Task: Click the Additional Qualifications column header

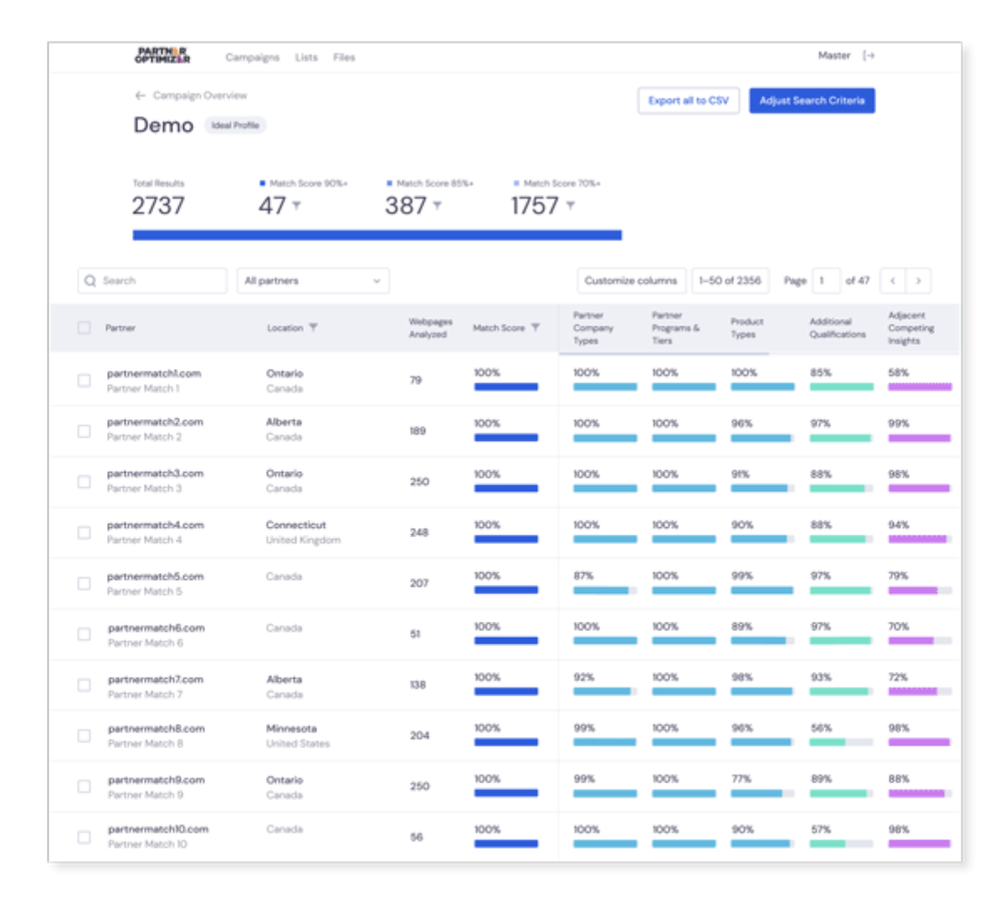Action: click(837, 328)
